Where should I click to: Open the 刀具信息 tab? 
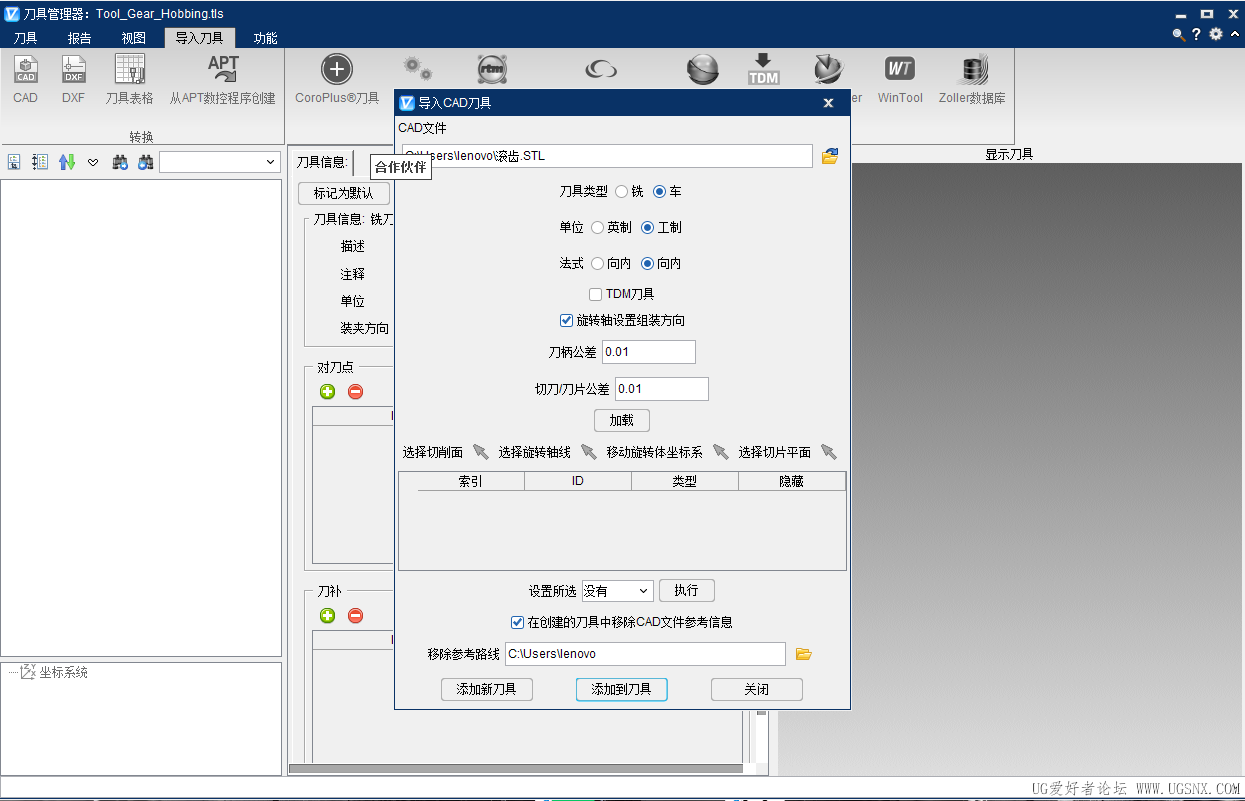coord(322,162)
